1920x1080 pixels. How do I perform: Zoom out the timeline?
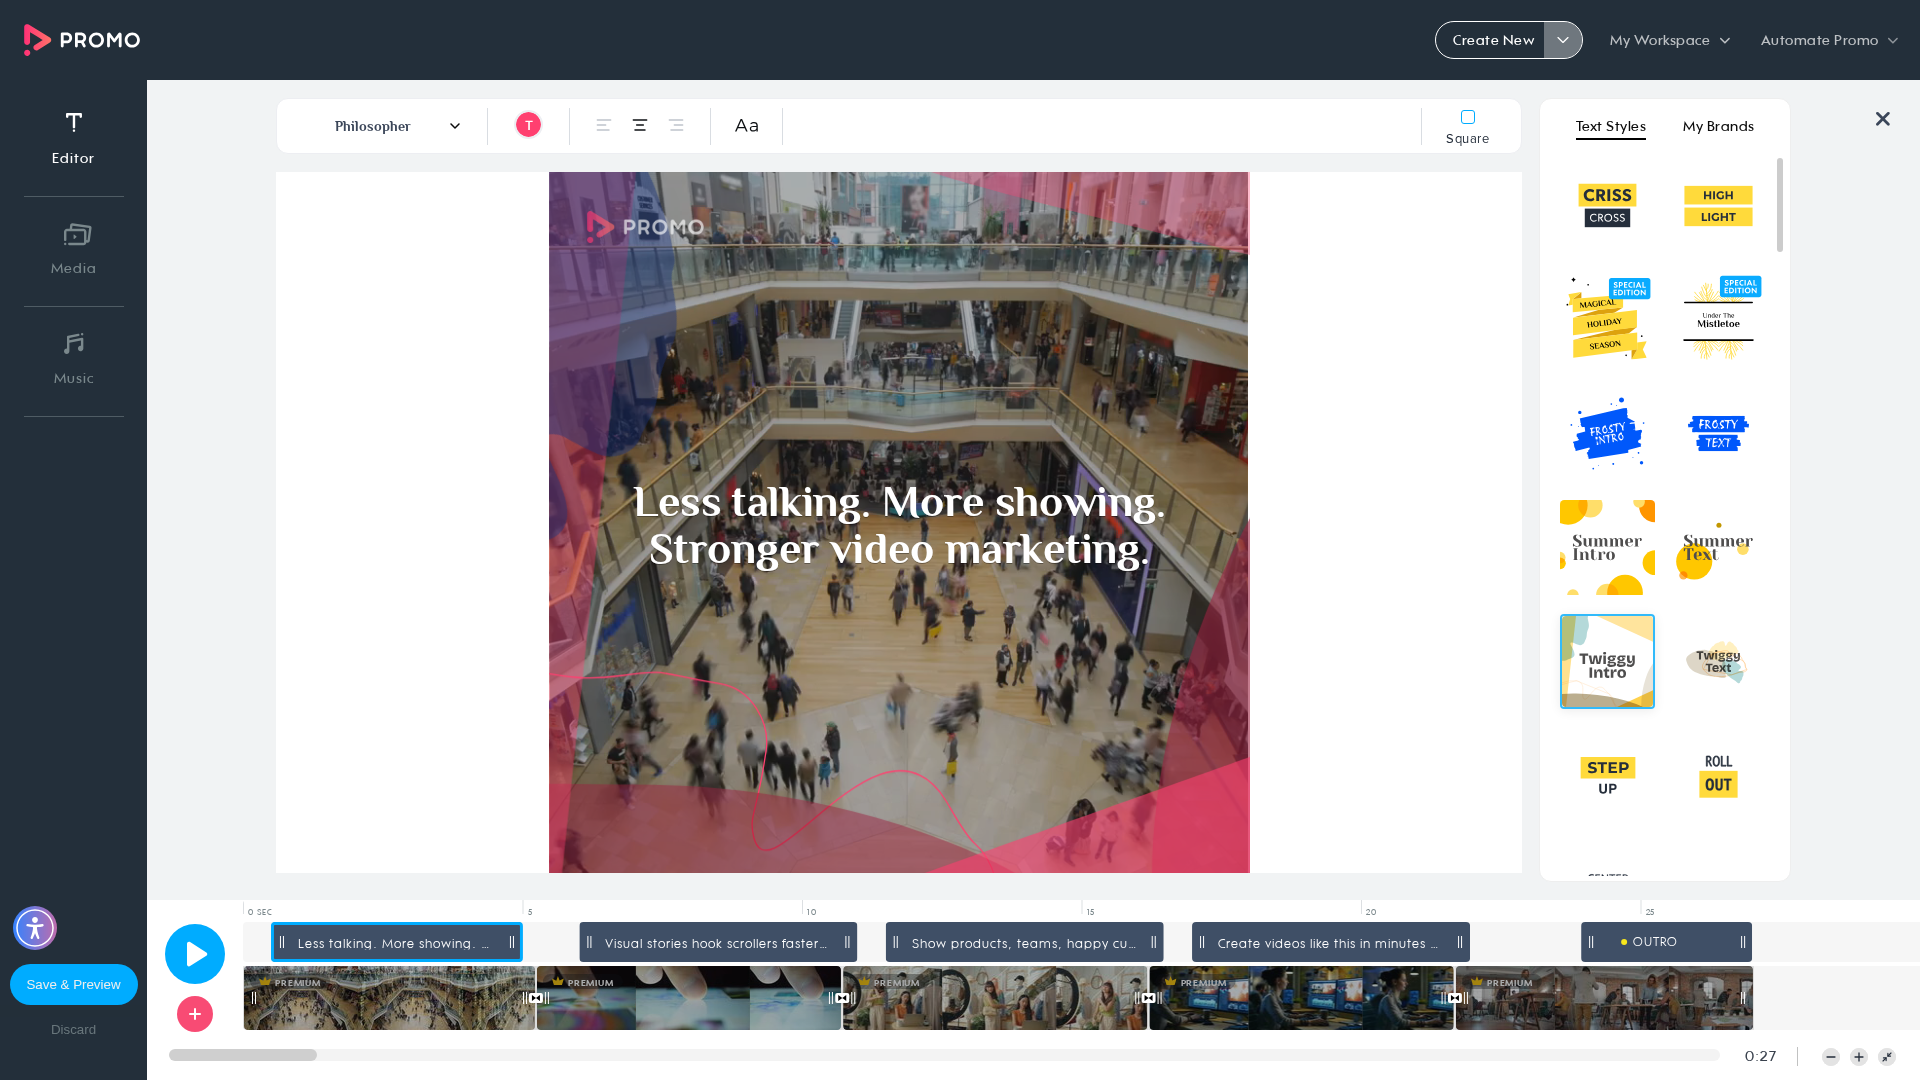[1831, 1057]
